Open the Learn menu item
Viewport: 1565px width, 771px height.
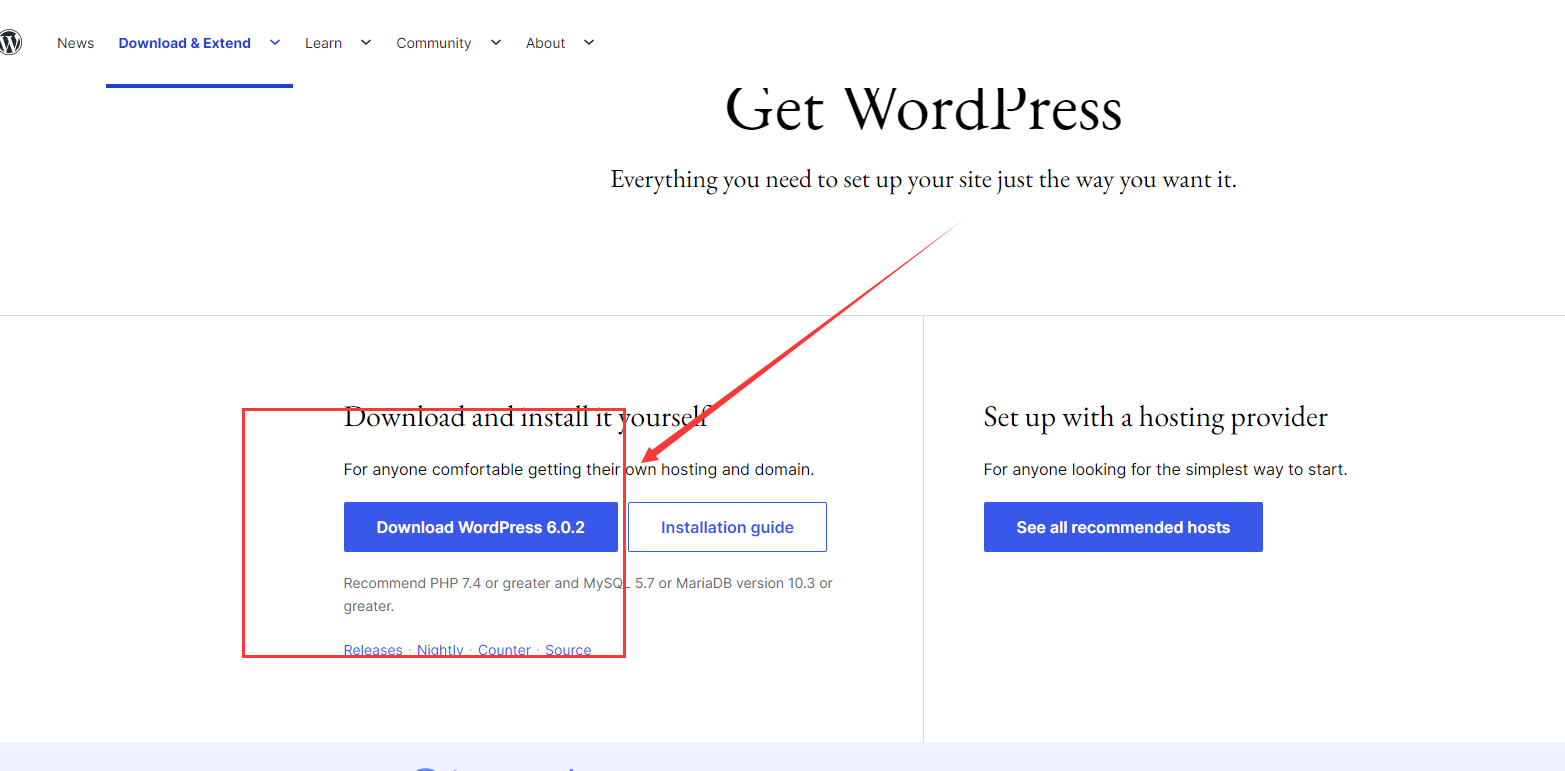click(323, 43)
